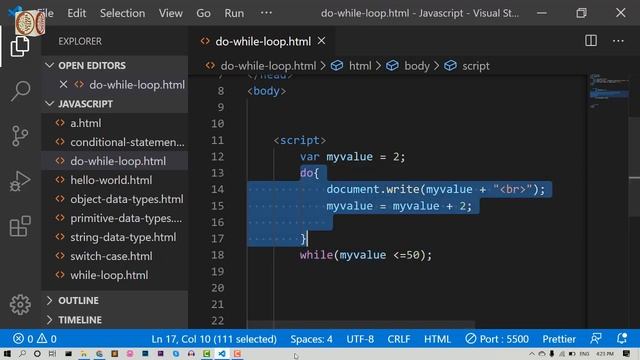This screenshot has height=360, width=640.
Task: Open the Manage gear menu
Action: pos(20,304)
